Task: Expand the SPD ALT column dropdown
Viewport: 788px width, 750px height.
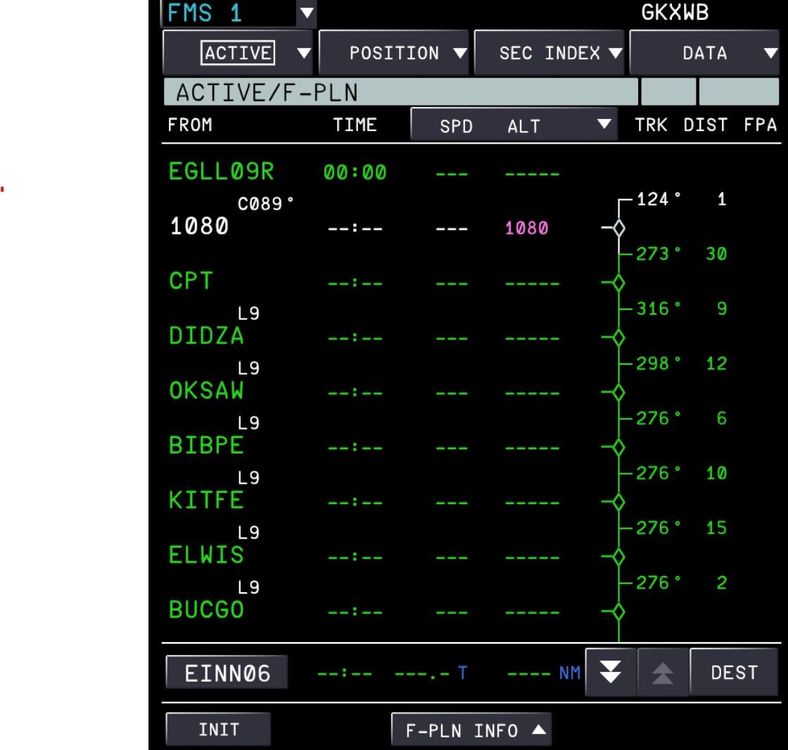Action: [x=514, y=126]
